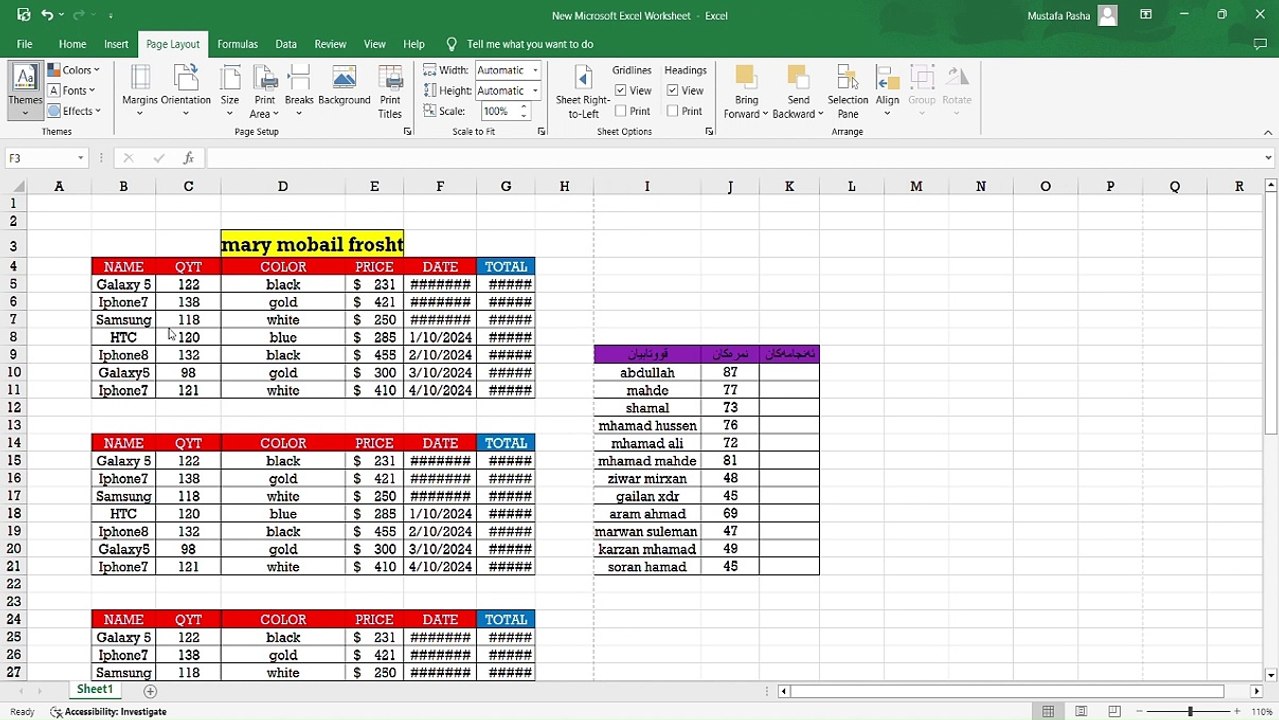Screen dimensions: 1279x720
Task: Click the Tell me what you want search box
Action: pos(530,44)
